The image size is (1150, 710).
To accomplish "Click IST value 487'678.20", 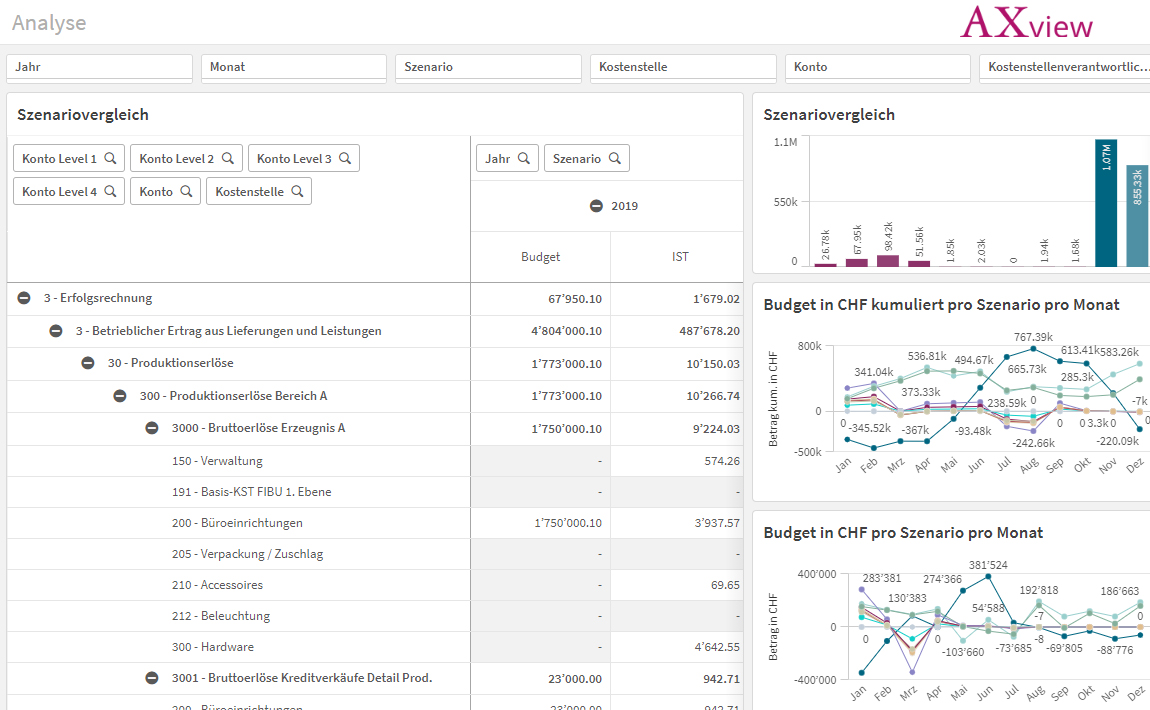I will point(709,331).
